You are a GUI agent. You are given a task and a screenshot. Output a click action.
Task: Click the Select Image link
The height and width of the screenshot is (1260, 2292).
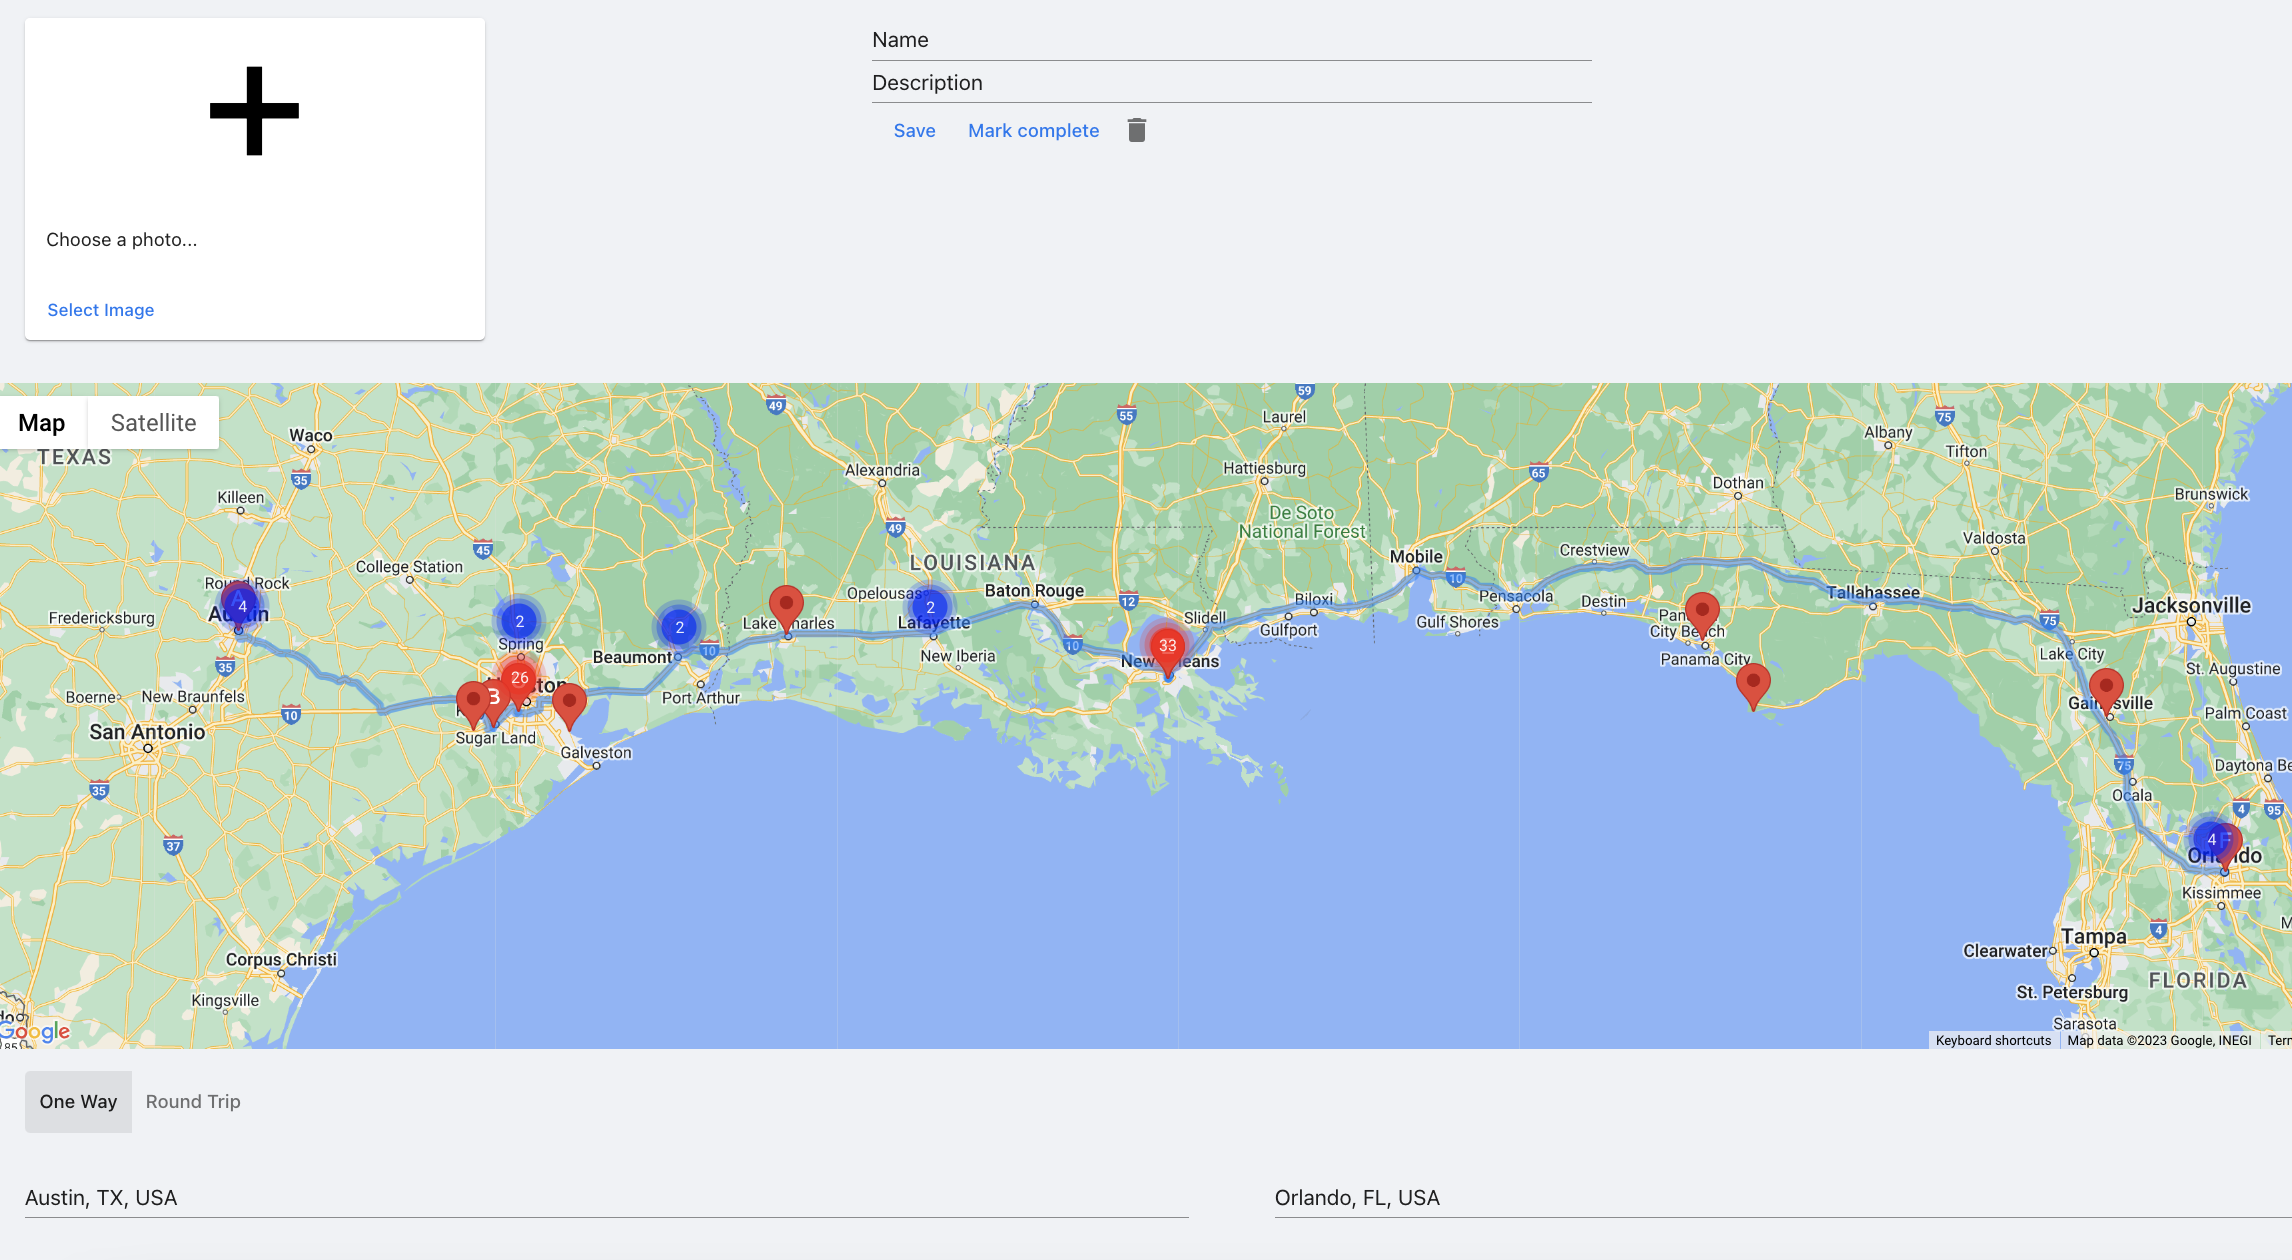click(101, 310)
